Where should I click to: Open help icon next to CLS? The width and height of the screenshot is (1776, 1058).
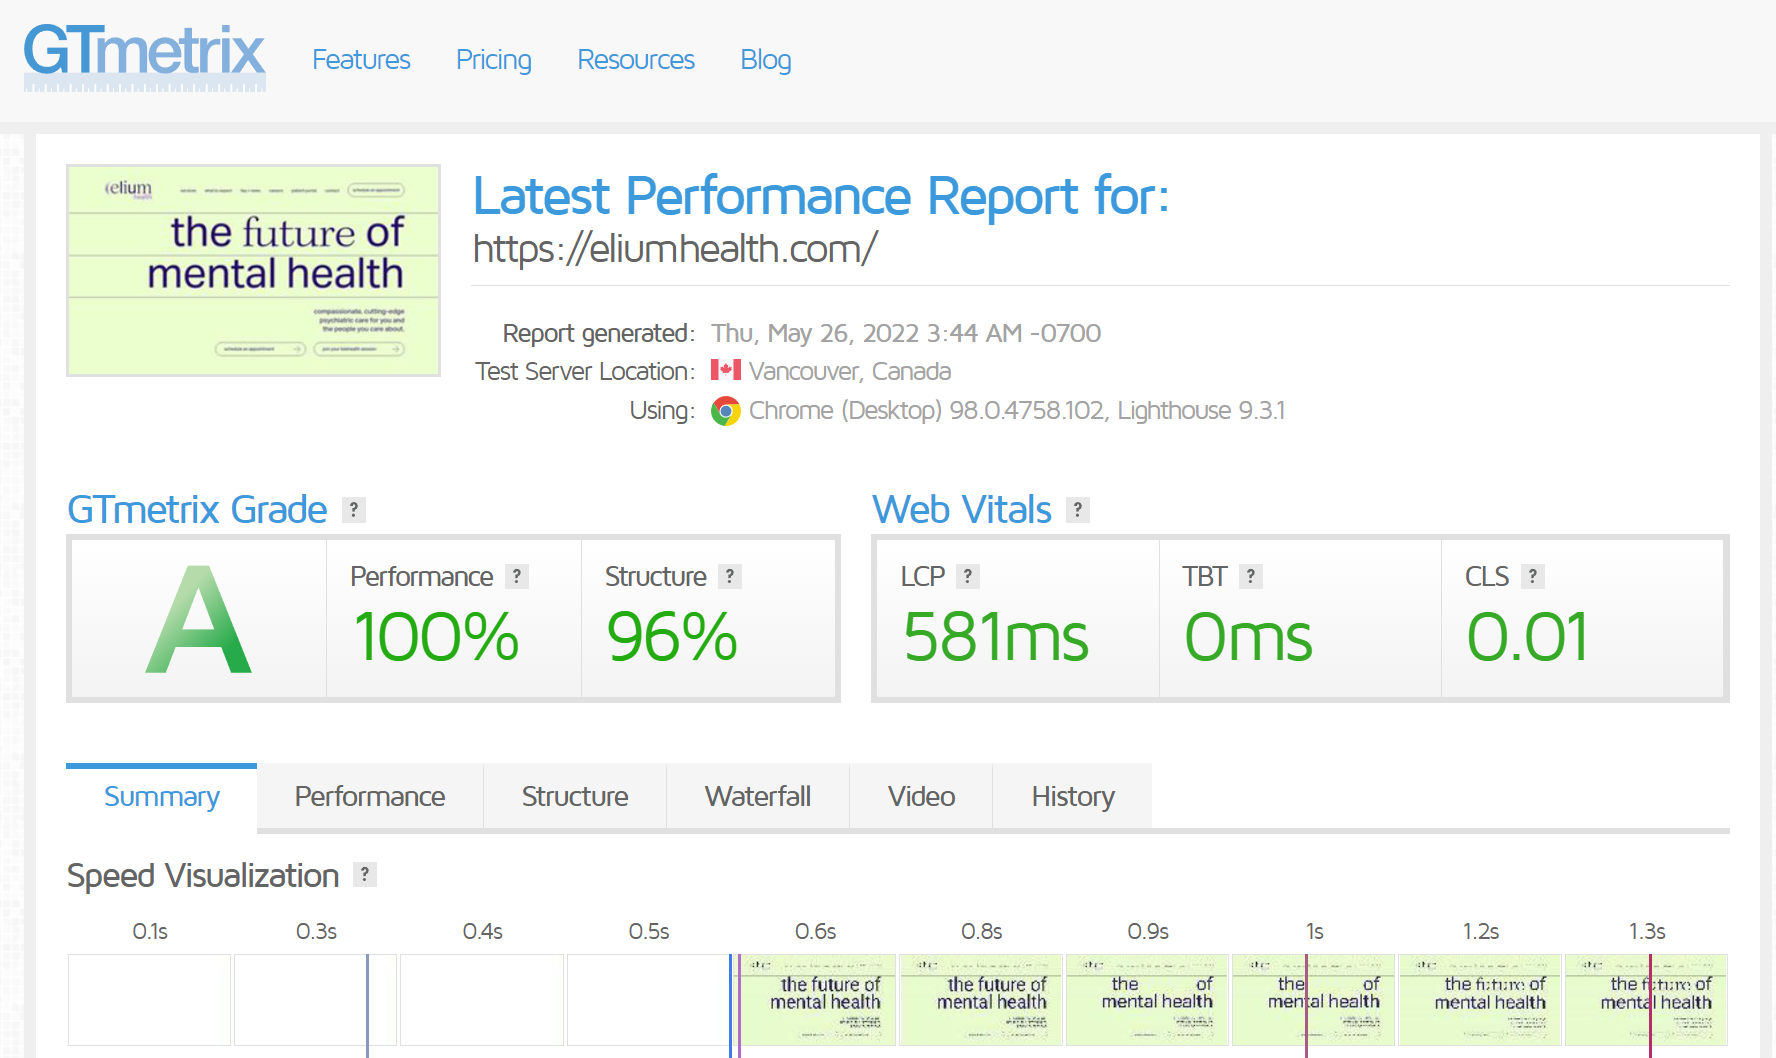(1532, 576)
